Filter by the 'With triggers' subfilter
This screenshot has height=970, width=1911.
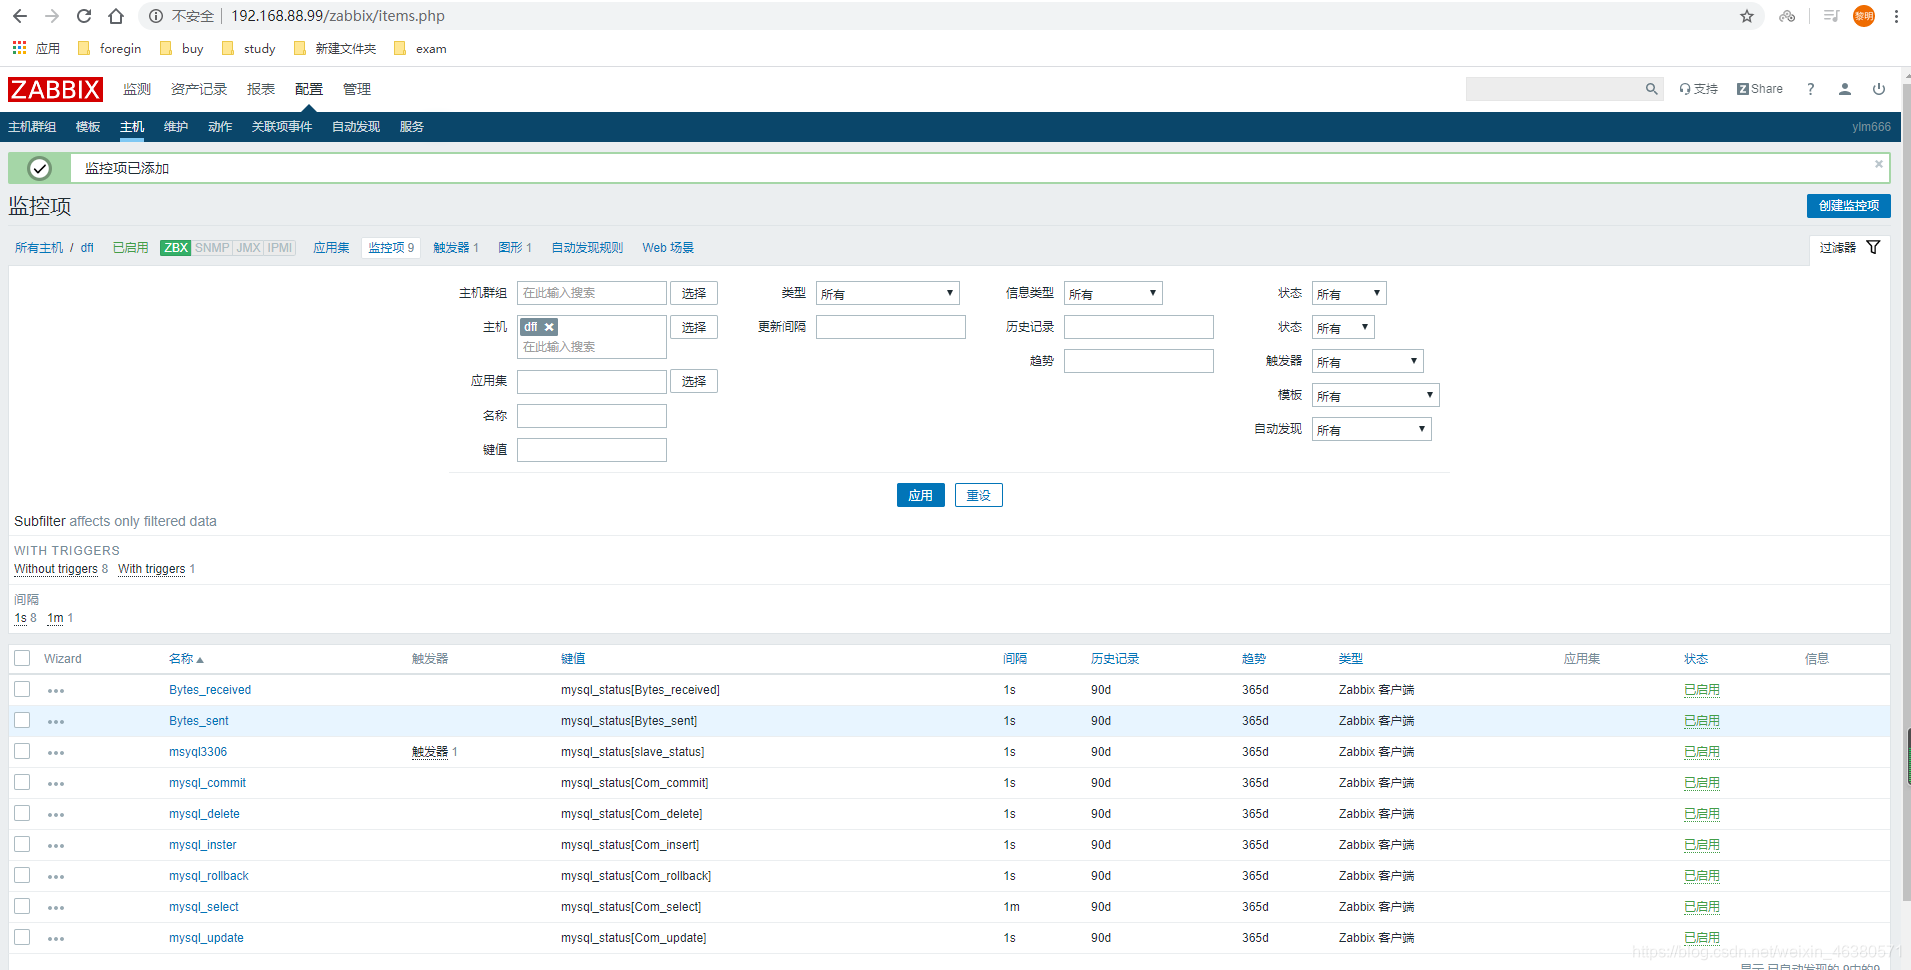(x=151, y=569)
